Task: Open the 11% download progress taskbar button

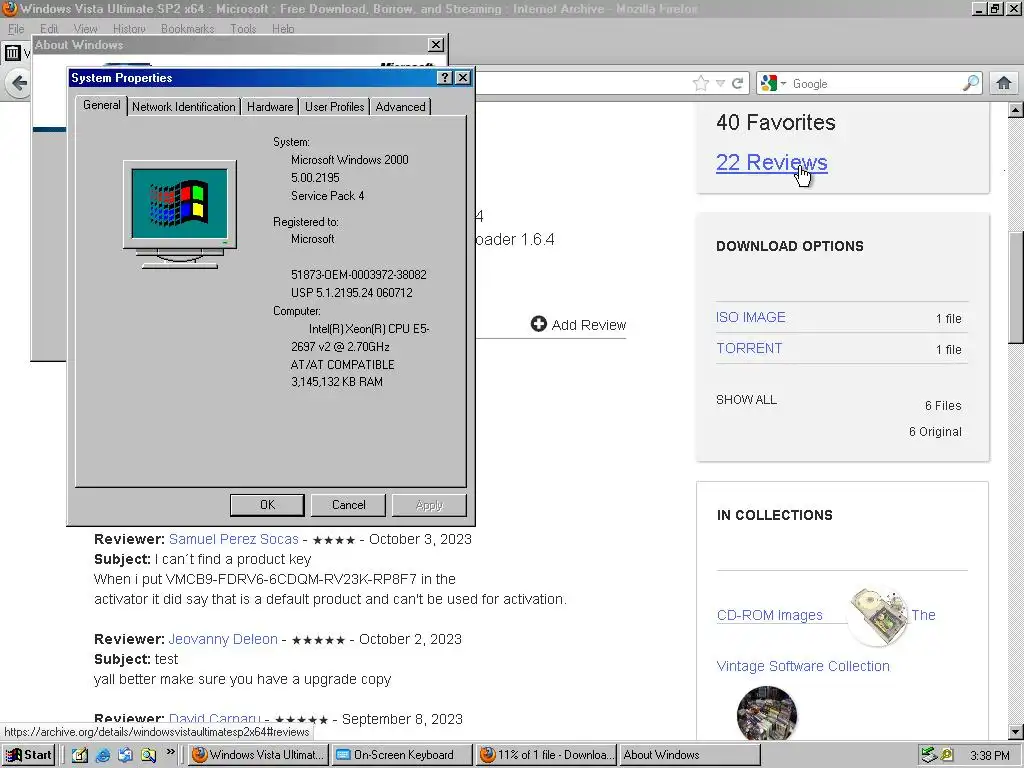Action: [546, 755]
